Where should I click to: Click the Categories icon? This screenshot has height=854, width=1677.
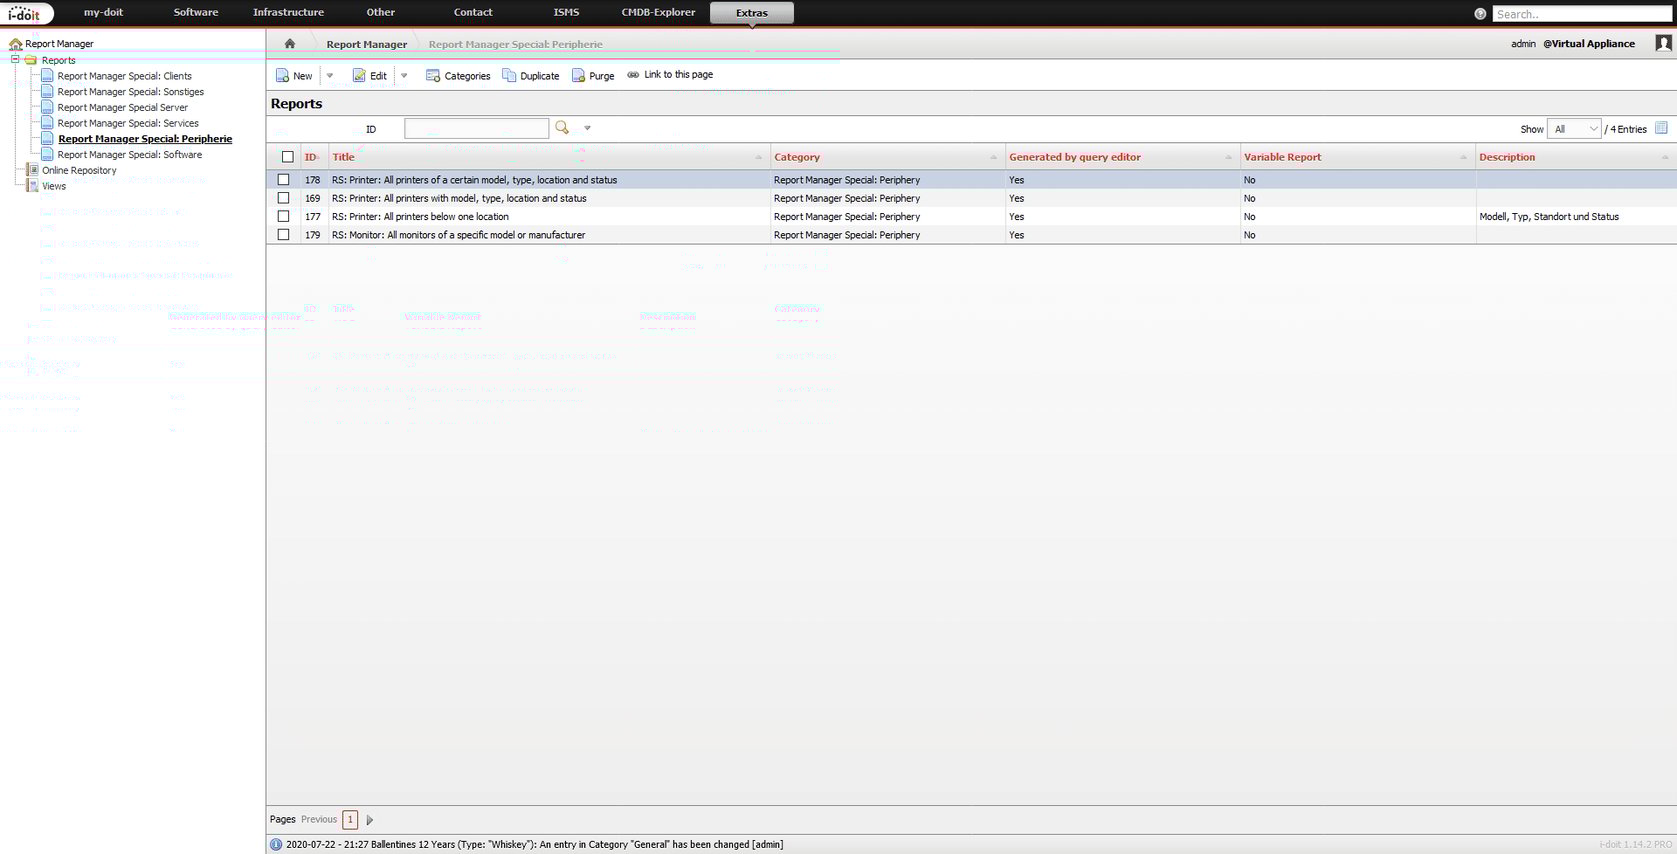433,76
